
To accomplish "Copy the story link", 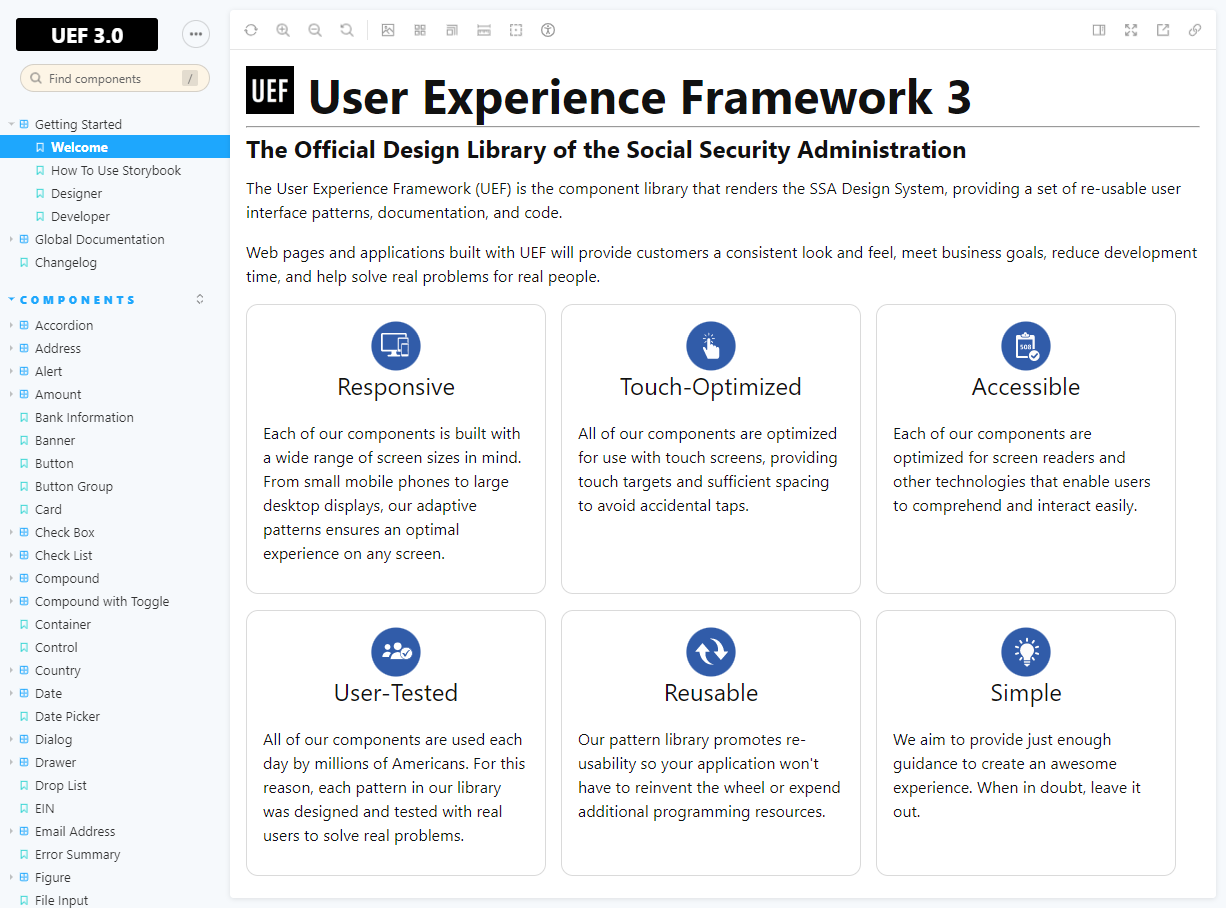I will tap(1195, 30).
